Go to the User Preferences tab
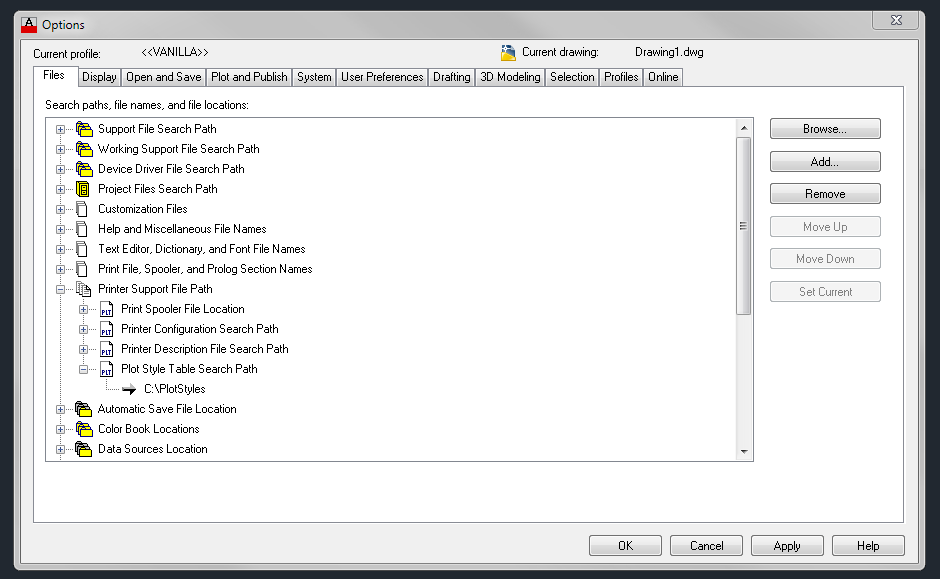 381,77
